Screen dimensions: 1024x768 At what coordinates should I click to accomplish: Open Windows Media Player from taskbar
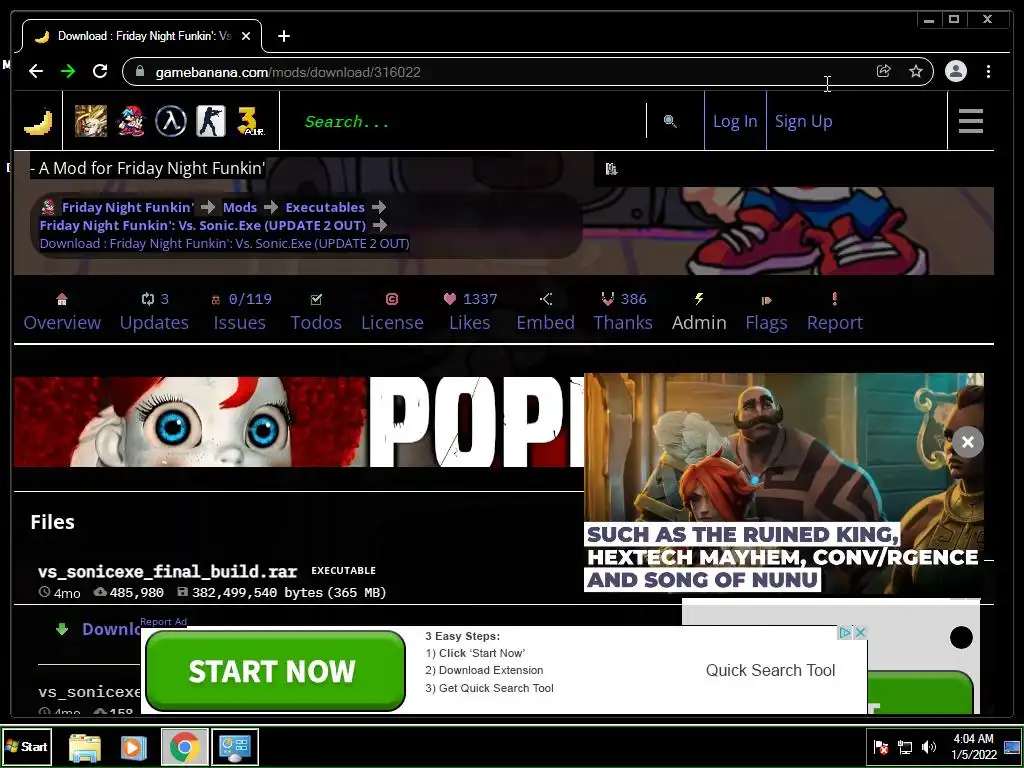[133, 747]
